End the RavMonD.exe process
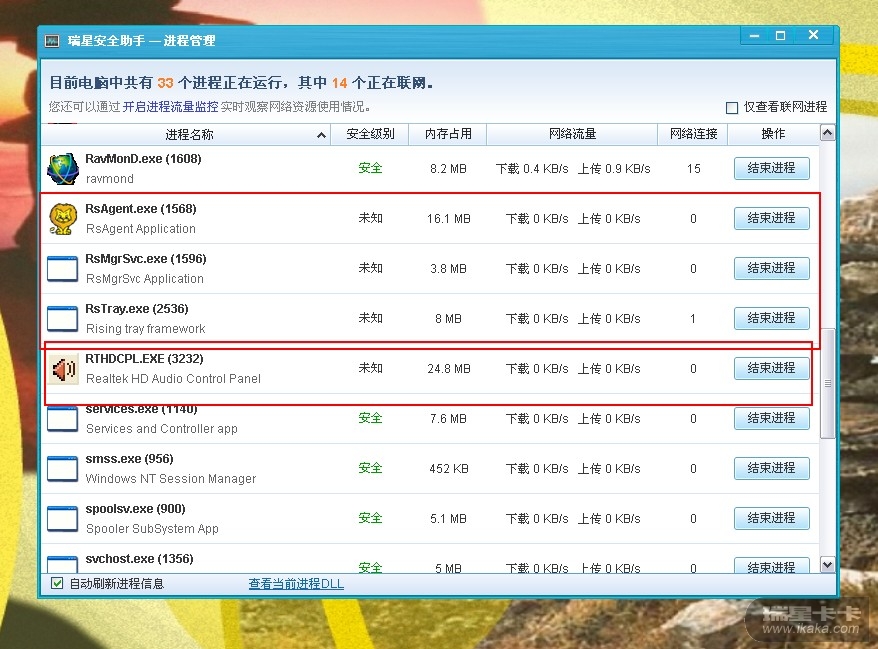 pos(771,168)
